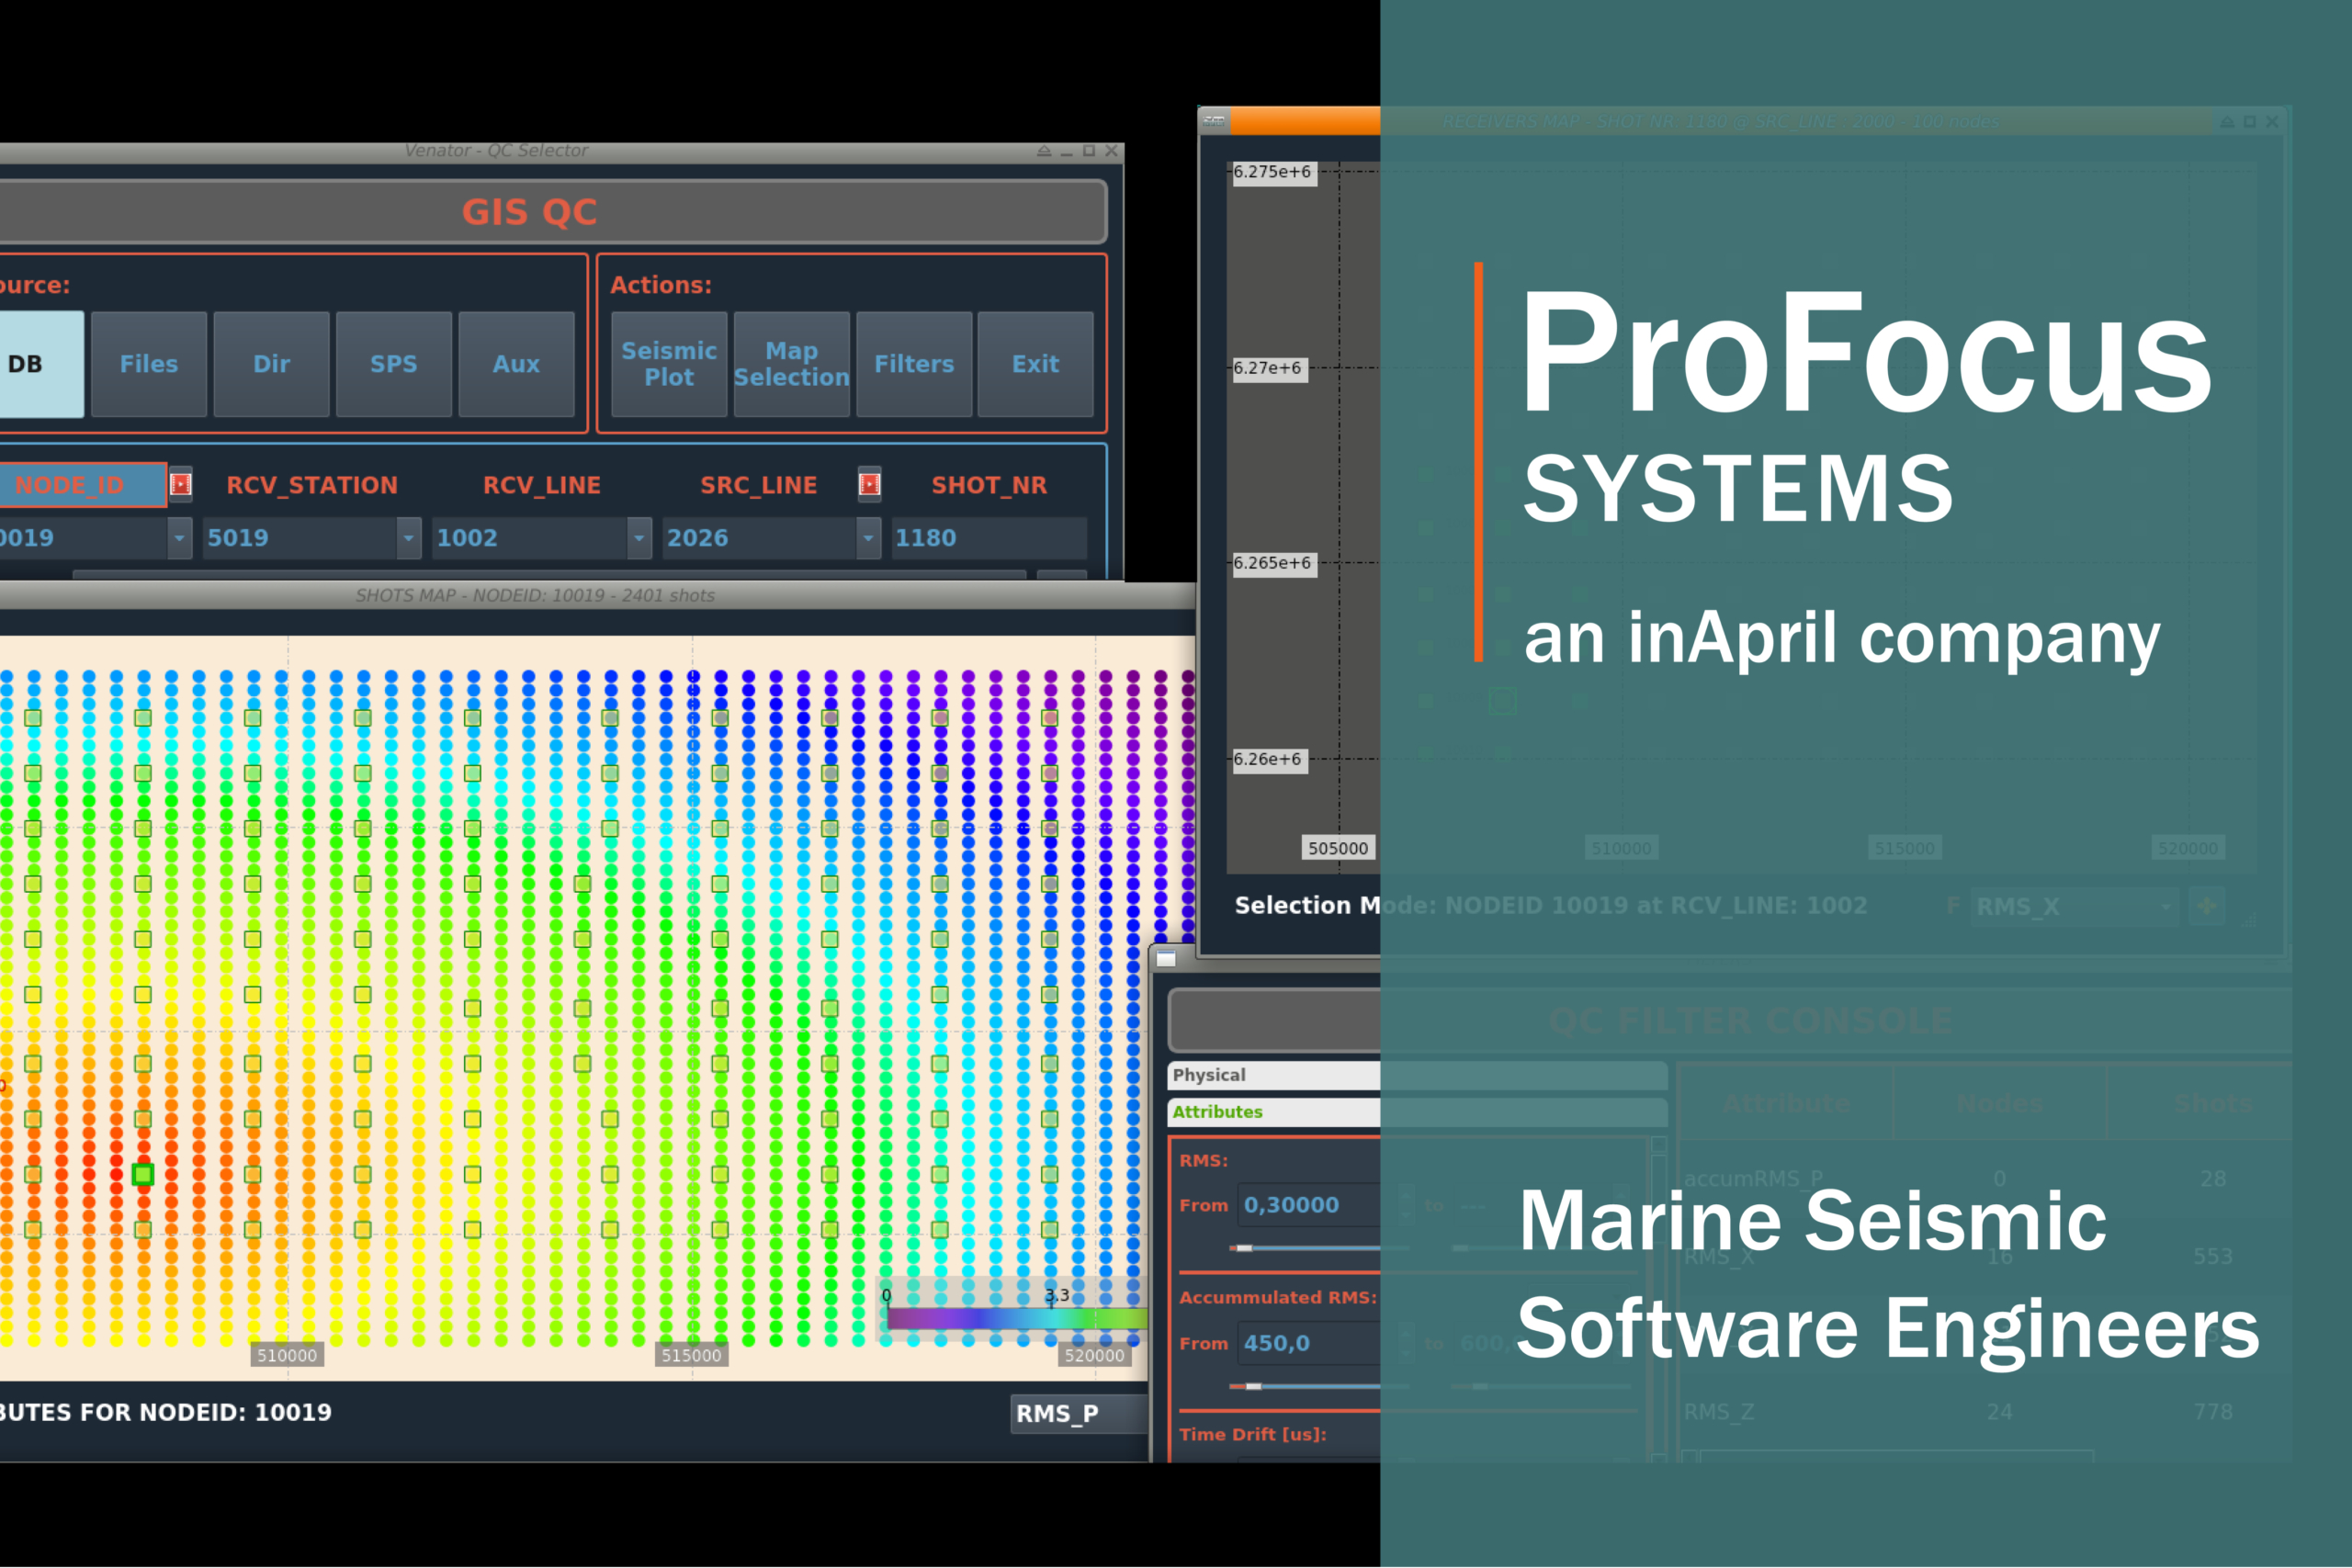Expand the RCV_LINE 1002 dropdown arrow
This screenshot has width=2352, height=1568.
pos(639,538)
